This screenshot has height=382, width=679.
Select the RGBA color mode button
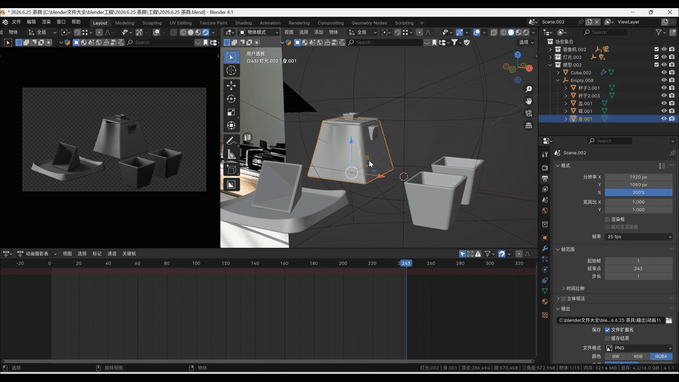point(661,356)
